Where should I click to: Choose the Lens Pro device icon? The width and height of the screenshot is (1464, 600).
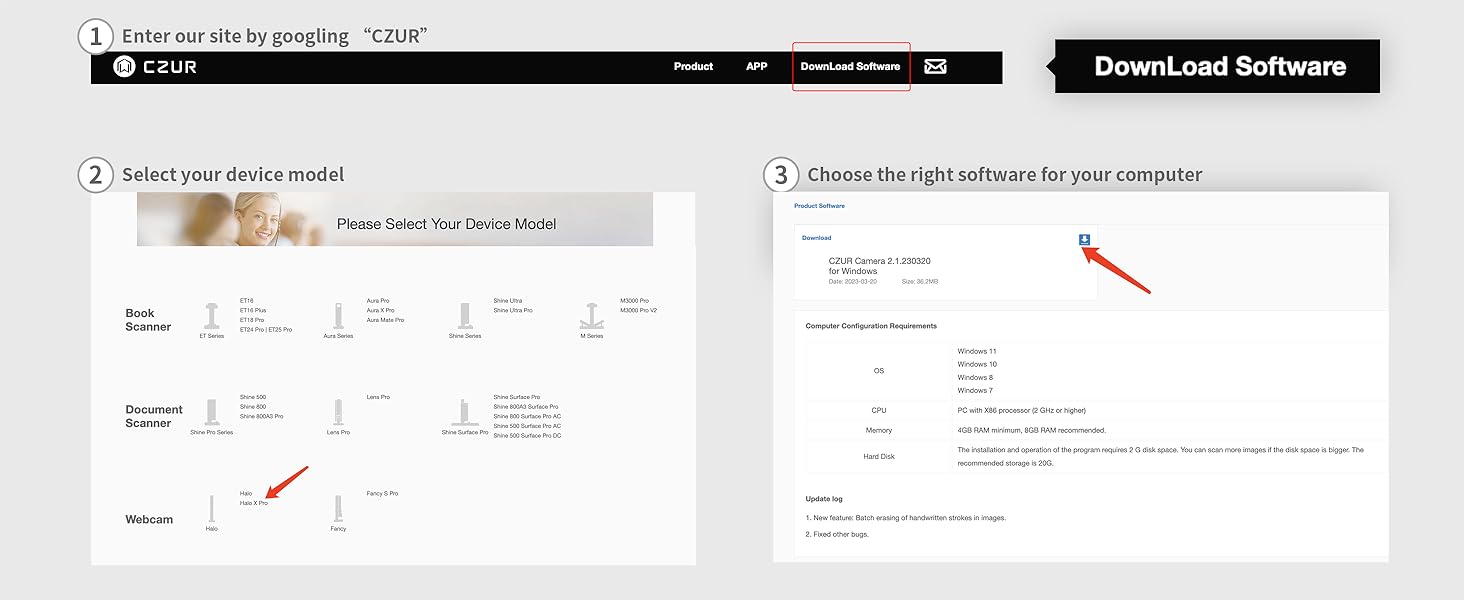[x=338, y=412]
